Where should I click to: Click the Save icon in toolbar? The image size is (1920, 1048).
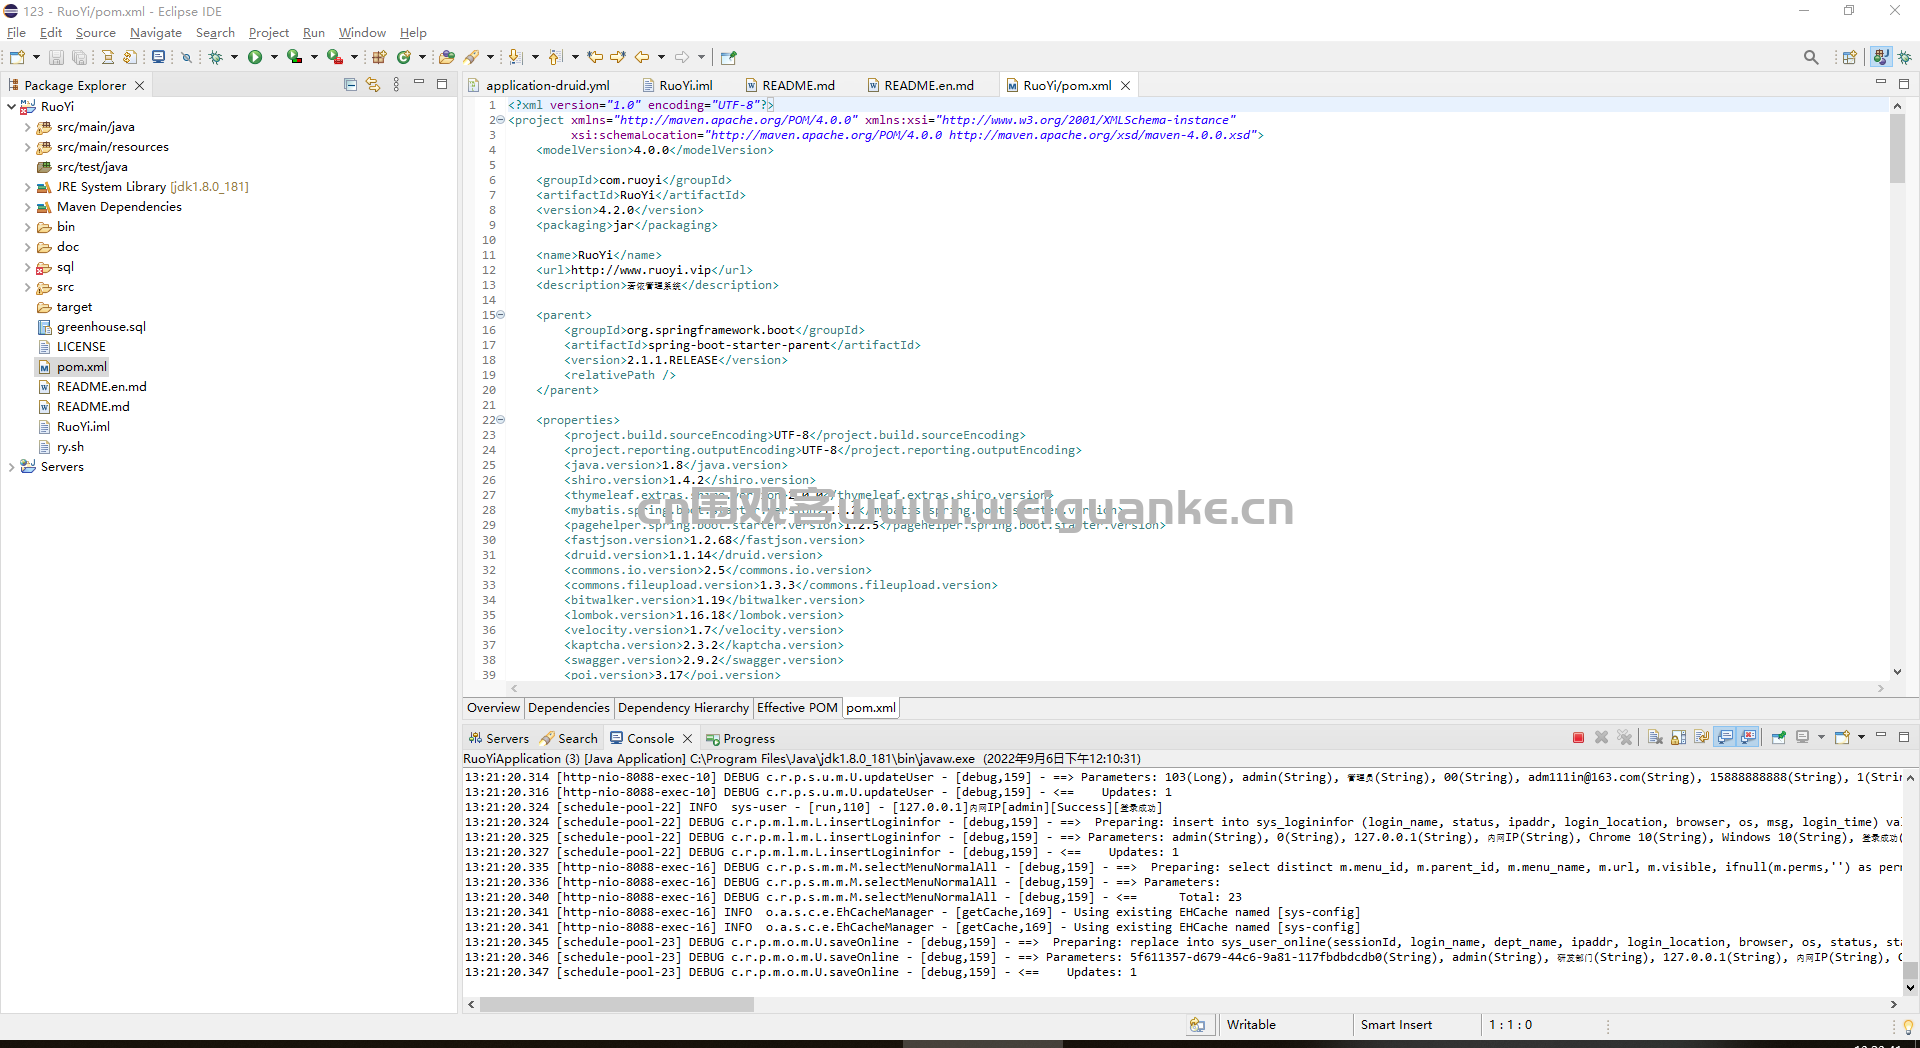[x=57, y=58]
